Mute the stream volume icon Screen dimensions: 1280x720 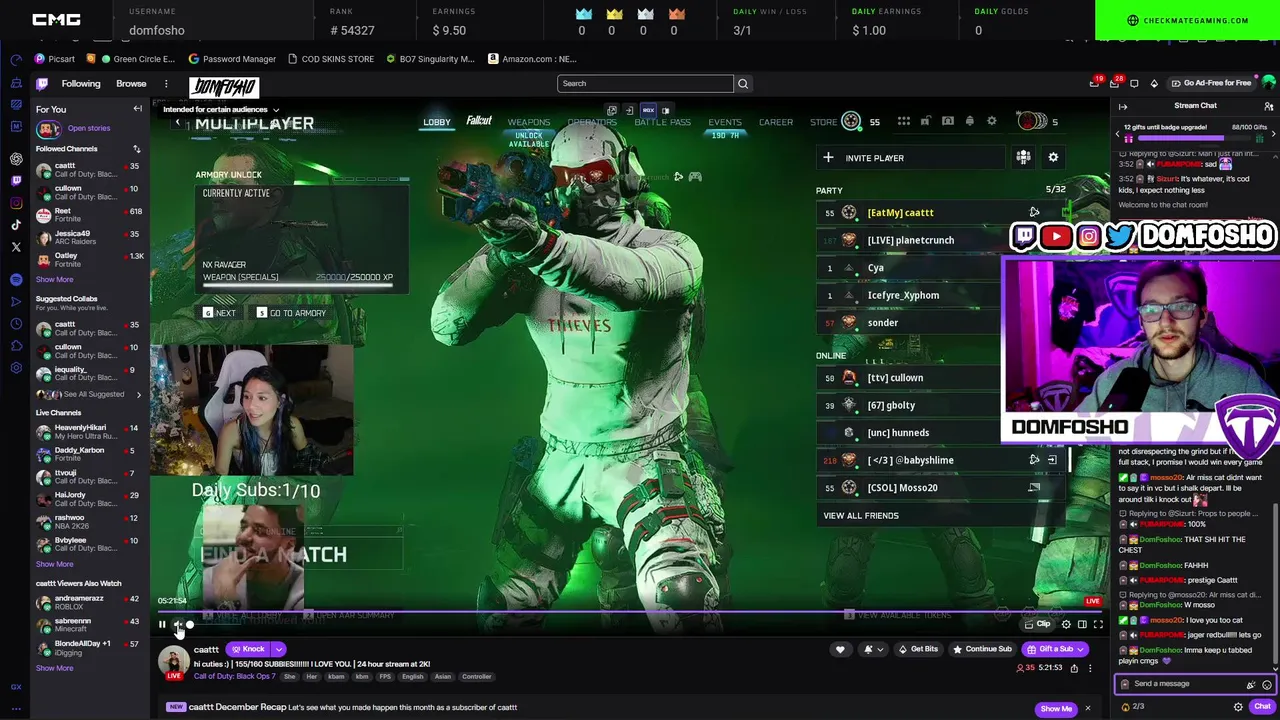(177, 625)
